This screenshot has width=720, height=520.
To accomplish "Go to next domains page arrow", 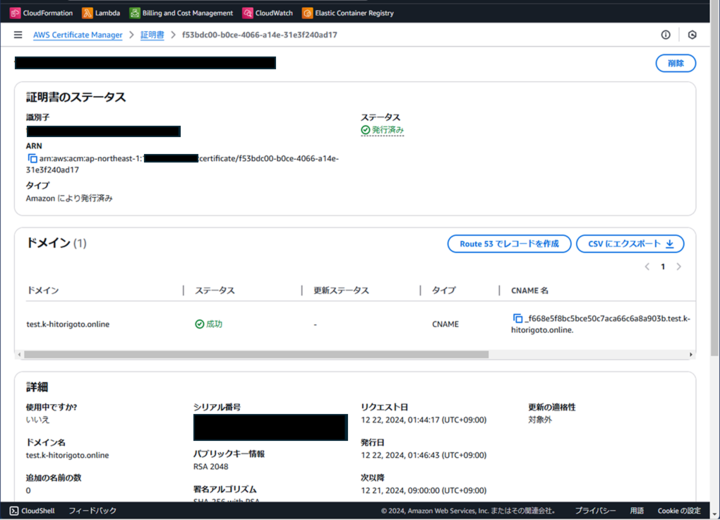I will pos(679,267).
